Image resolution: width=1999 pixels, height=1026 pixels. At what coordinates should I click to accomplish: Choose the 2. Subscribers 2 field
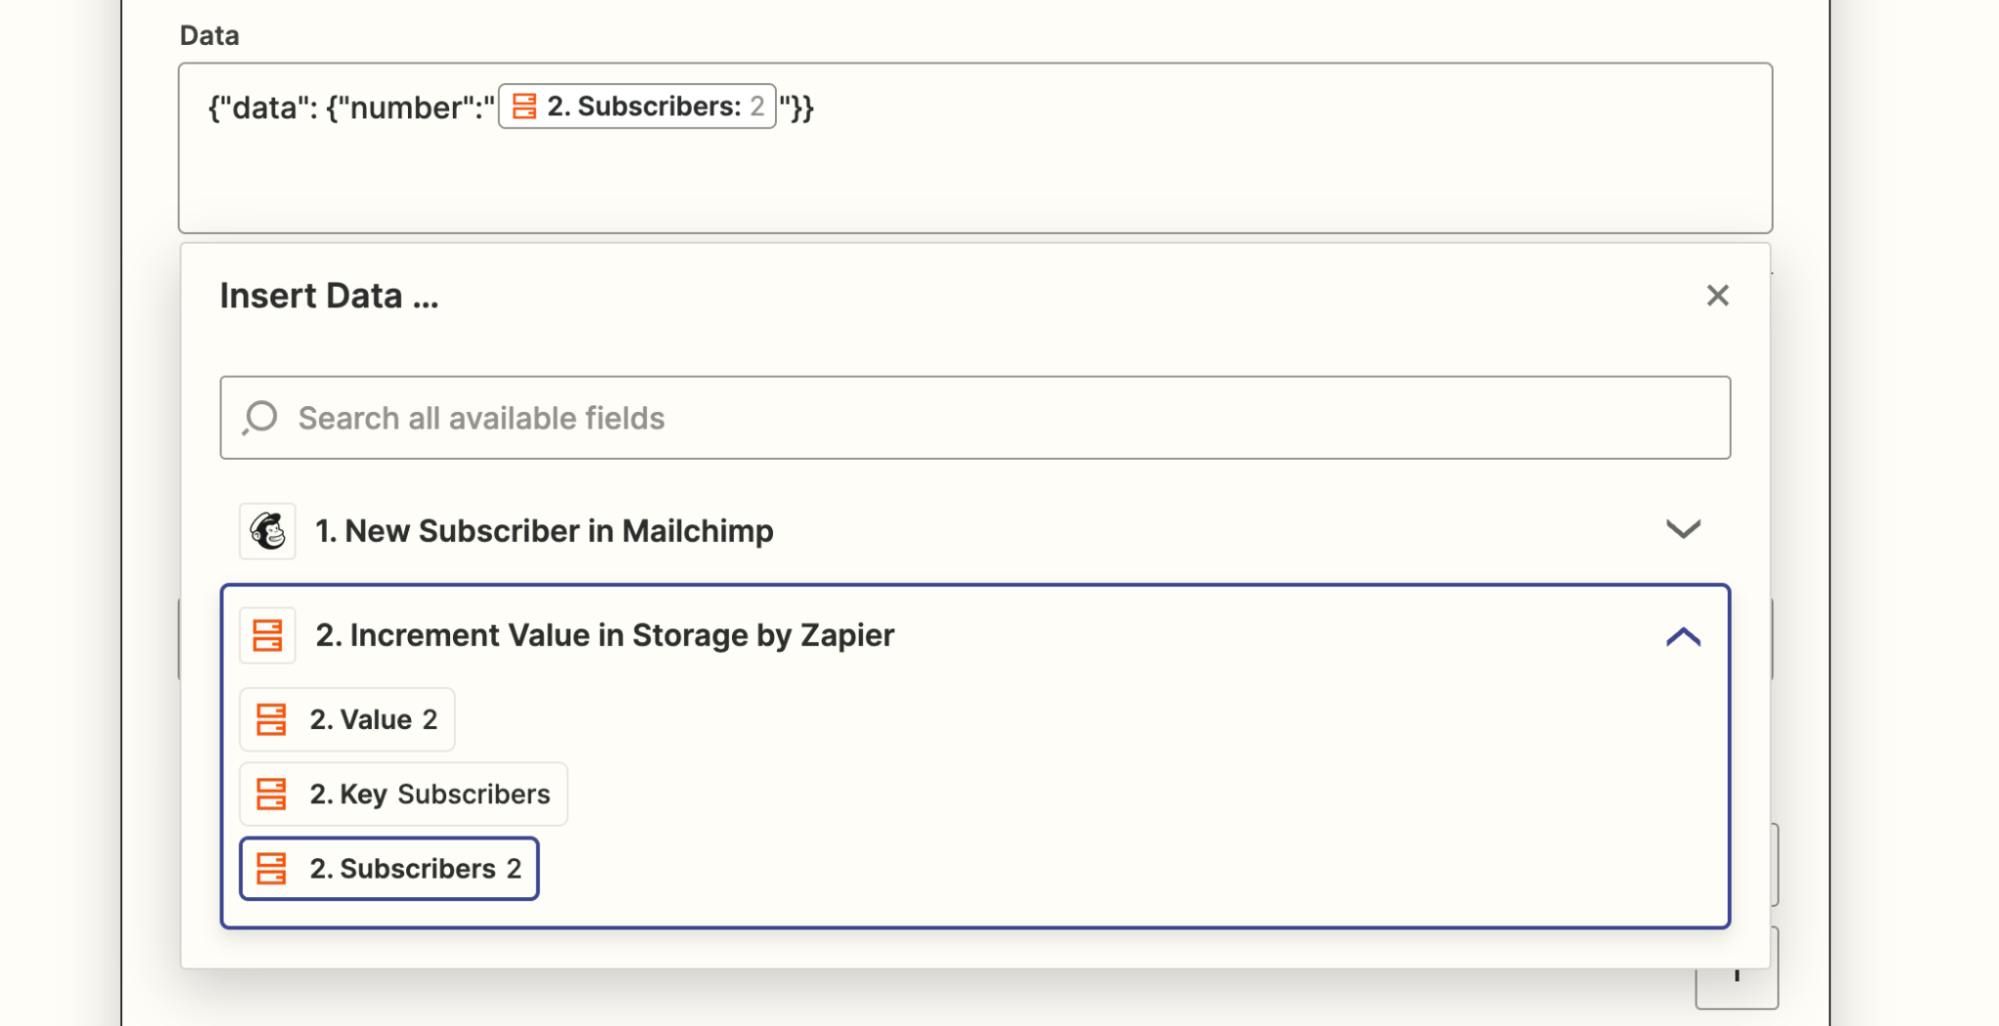(389, 868)
